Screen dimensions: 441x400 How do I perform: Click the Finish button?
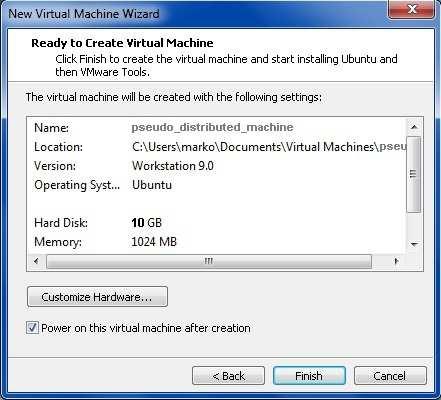pos(309,376)
